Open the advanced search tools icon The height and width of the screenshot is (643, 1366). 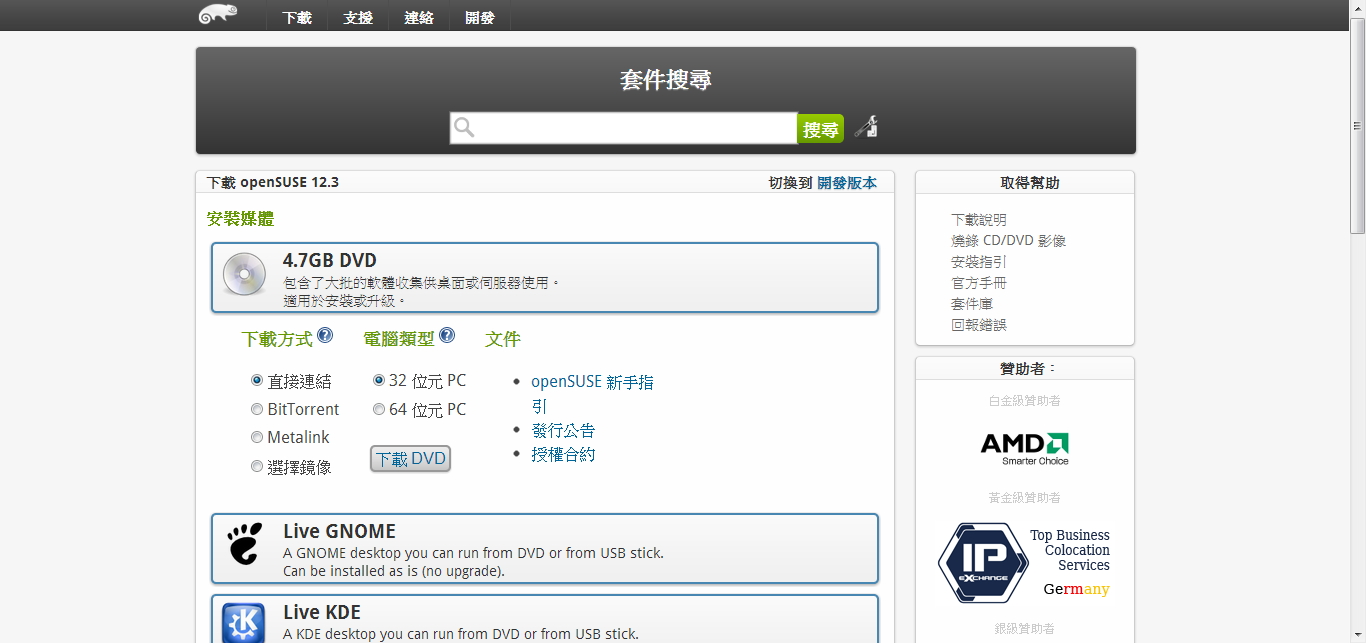coord(866,127)
